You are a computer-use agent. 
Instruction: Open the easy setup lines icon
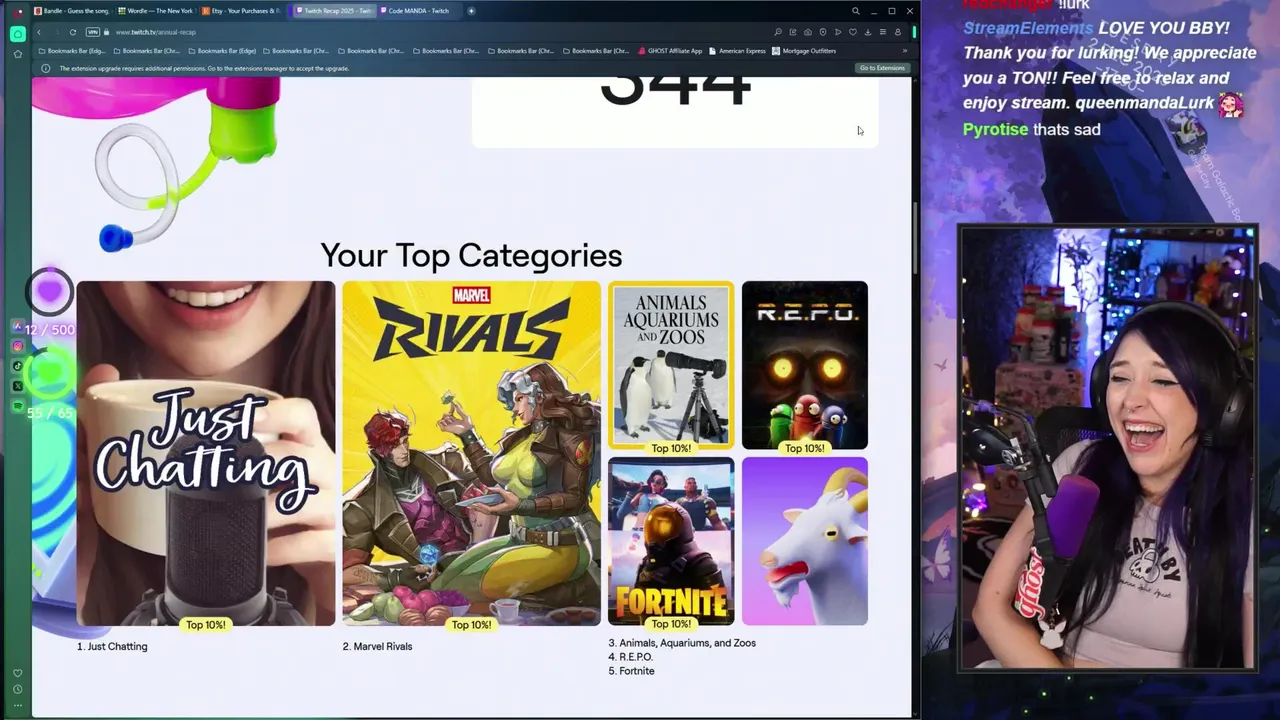[883, 32]
